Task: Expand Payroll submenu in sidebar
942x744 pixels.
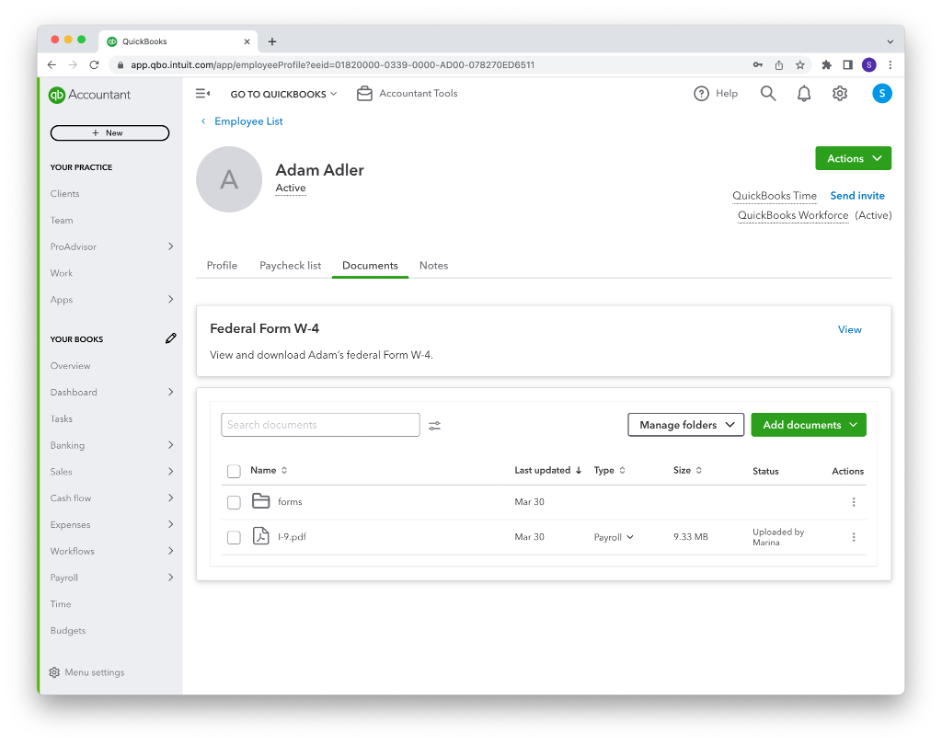Action: pos(171,578)
